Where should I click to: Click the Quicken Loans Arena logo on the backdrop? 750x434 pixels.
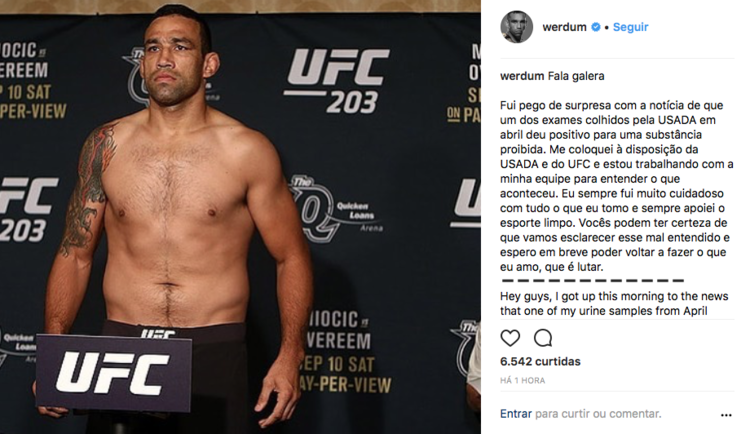click(x=335, y=208)
